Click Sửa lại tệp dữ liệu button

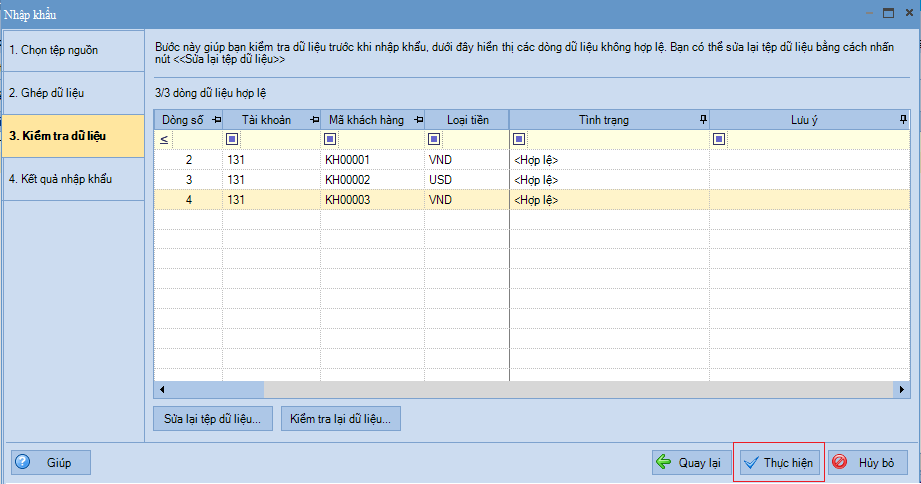pos(213,419)
